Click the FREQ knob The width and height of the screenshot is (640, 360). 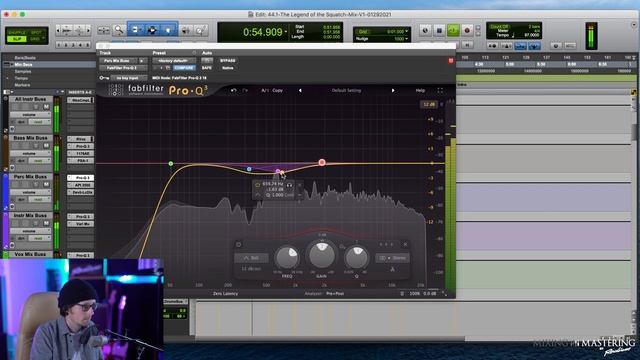(x=287, y=258)
